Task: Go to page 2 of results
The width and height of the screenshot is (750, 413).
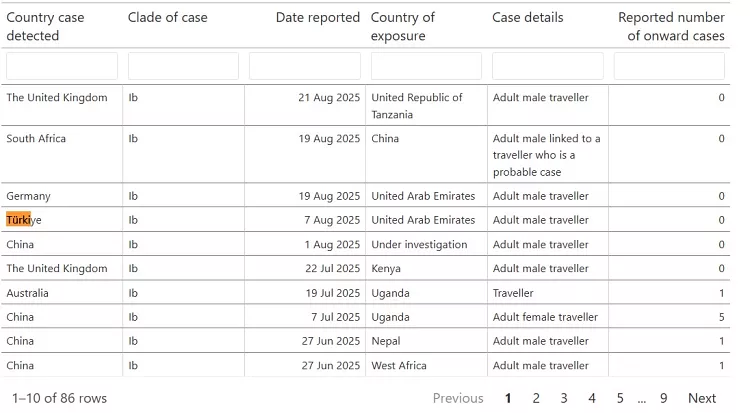Action: tap(536, 398)
